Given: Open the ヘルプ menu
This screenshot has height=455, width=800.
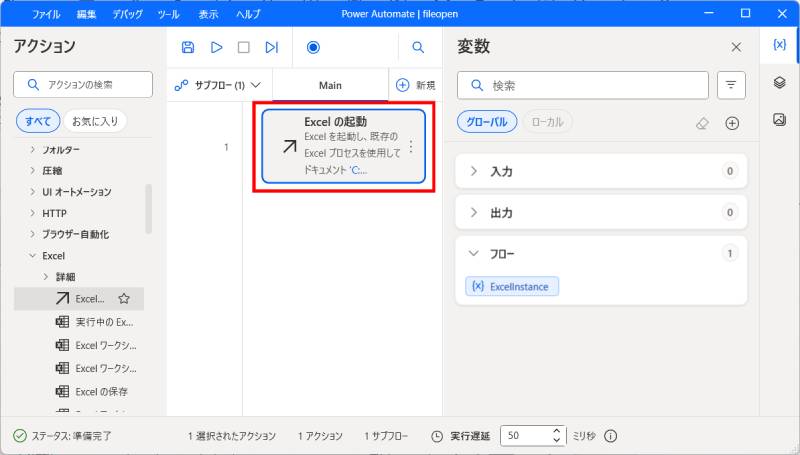Looking at the screenshot, I should point(248,14).
